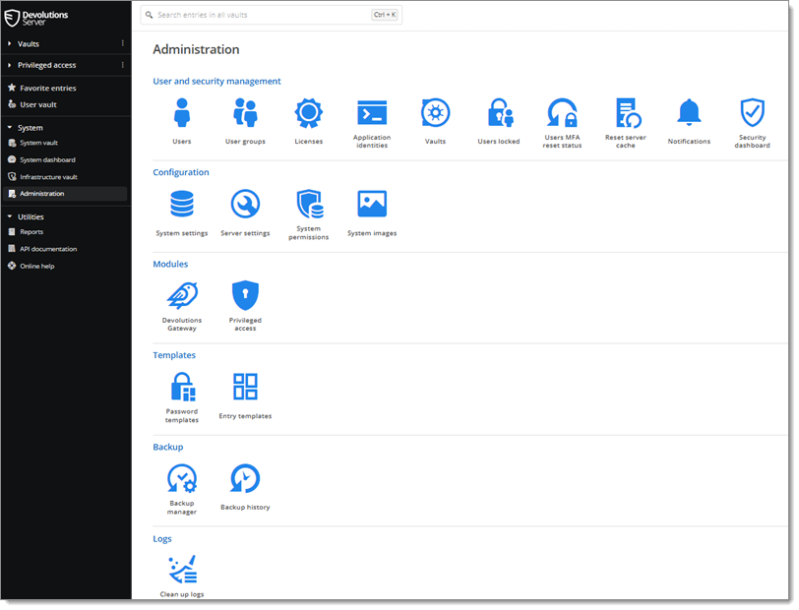This screenshot has width=799, height=610.
Task: Click the Reset server cache icon
Action: point(627,113)
